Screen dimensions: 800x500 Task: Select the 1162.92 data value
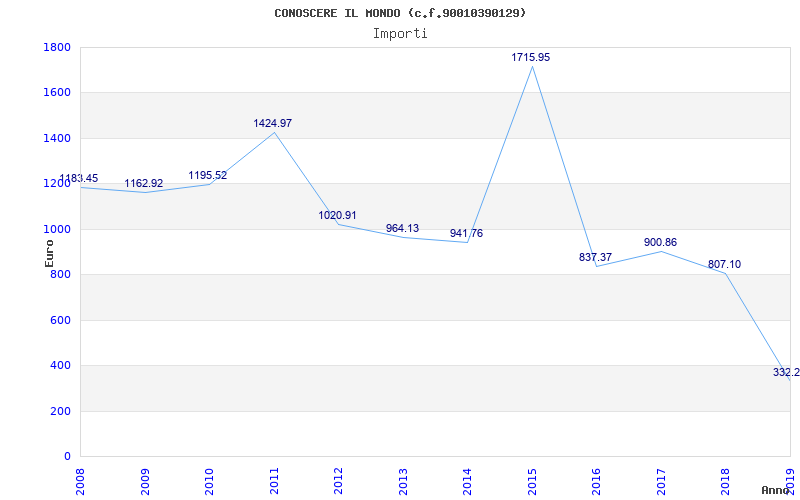tap(143, 183)
